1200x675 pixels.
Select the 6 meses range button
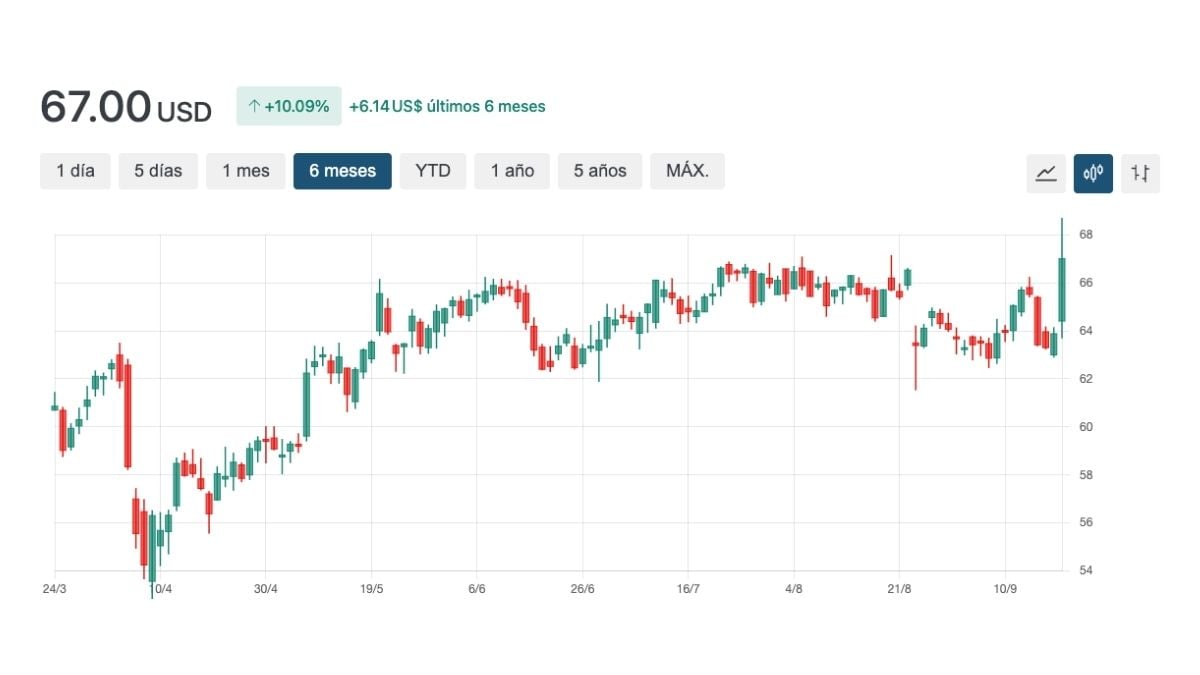(342, 171)
